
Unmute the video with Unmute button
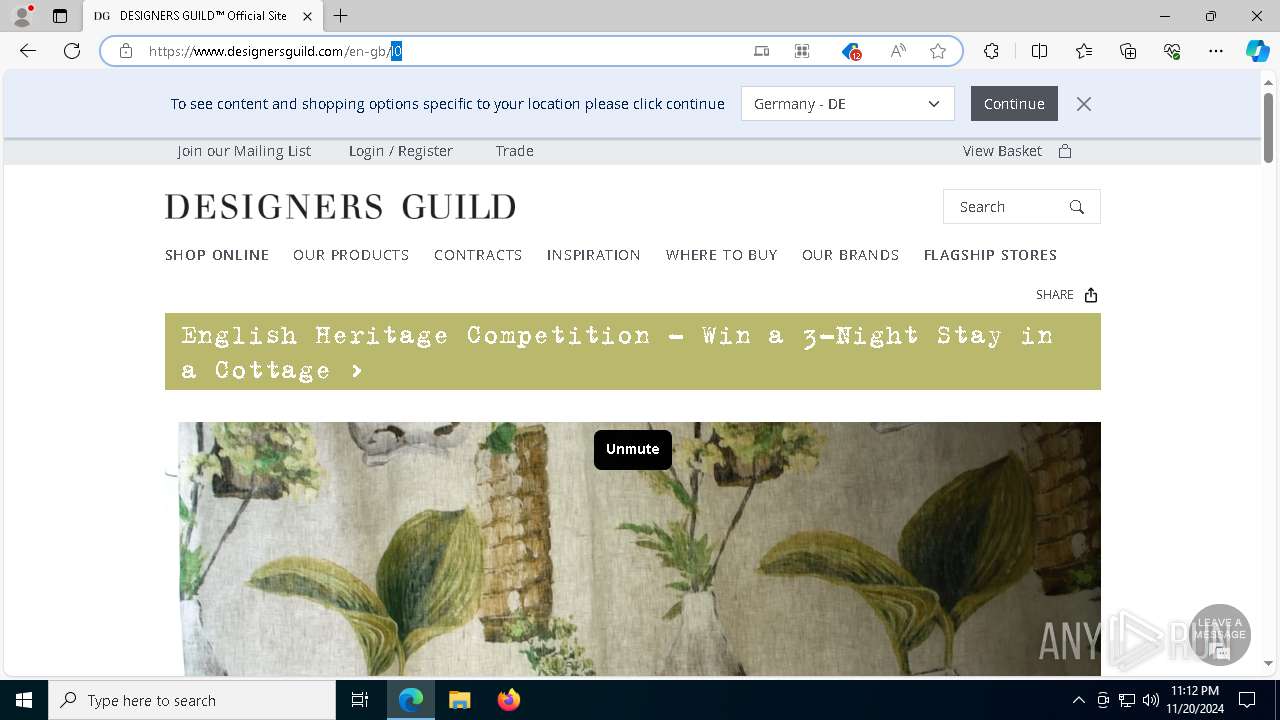pyautogui.click(x=633, y=449)
